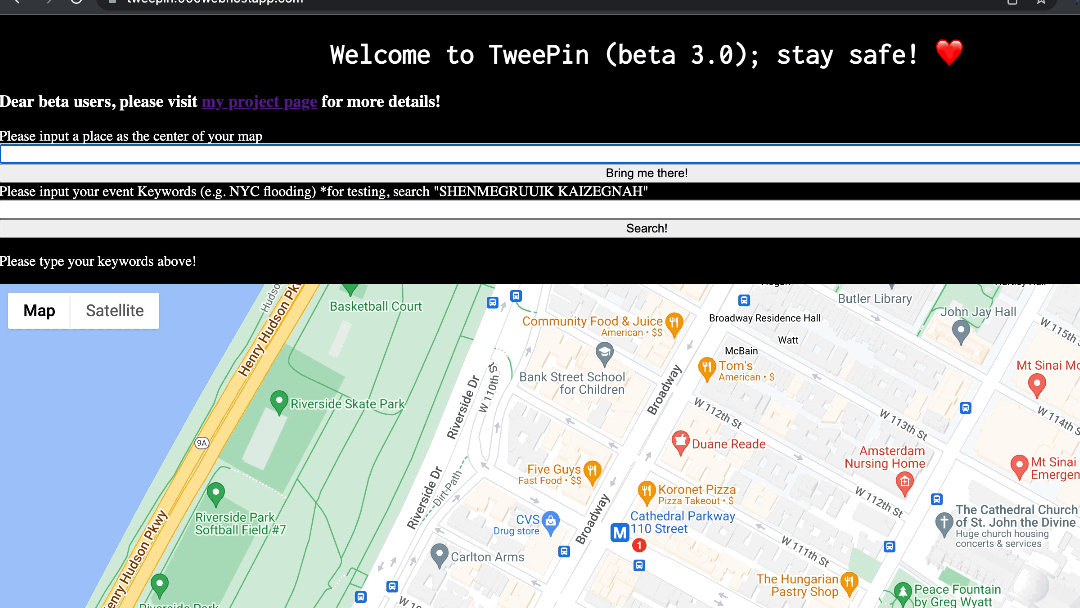Viewport: 1080px width, 608px height.
Task: Click the Cathedral Parkway subway M icon
Action: [x=620, y=532]
